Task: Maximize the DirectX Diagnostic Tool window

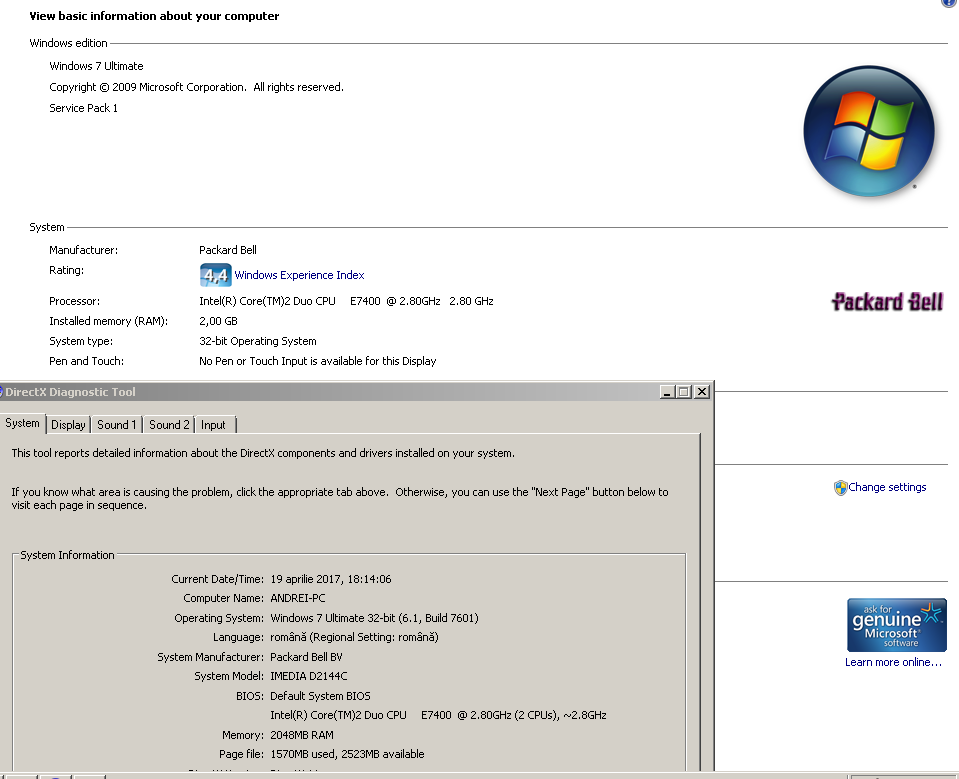Action: pos(684,392)
